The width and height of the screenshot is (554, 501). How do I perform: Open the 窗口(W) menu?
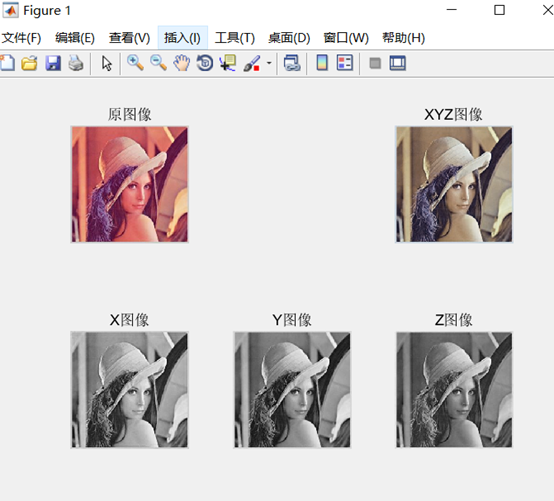(346, 38)
